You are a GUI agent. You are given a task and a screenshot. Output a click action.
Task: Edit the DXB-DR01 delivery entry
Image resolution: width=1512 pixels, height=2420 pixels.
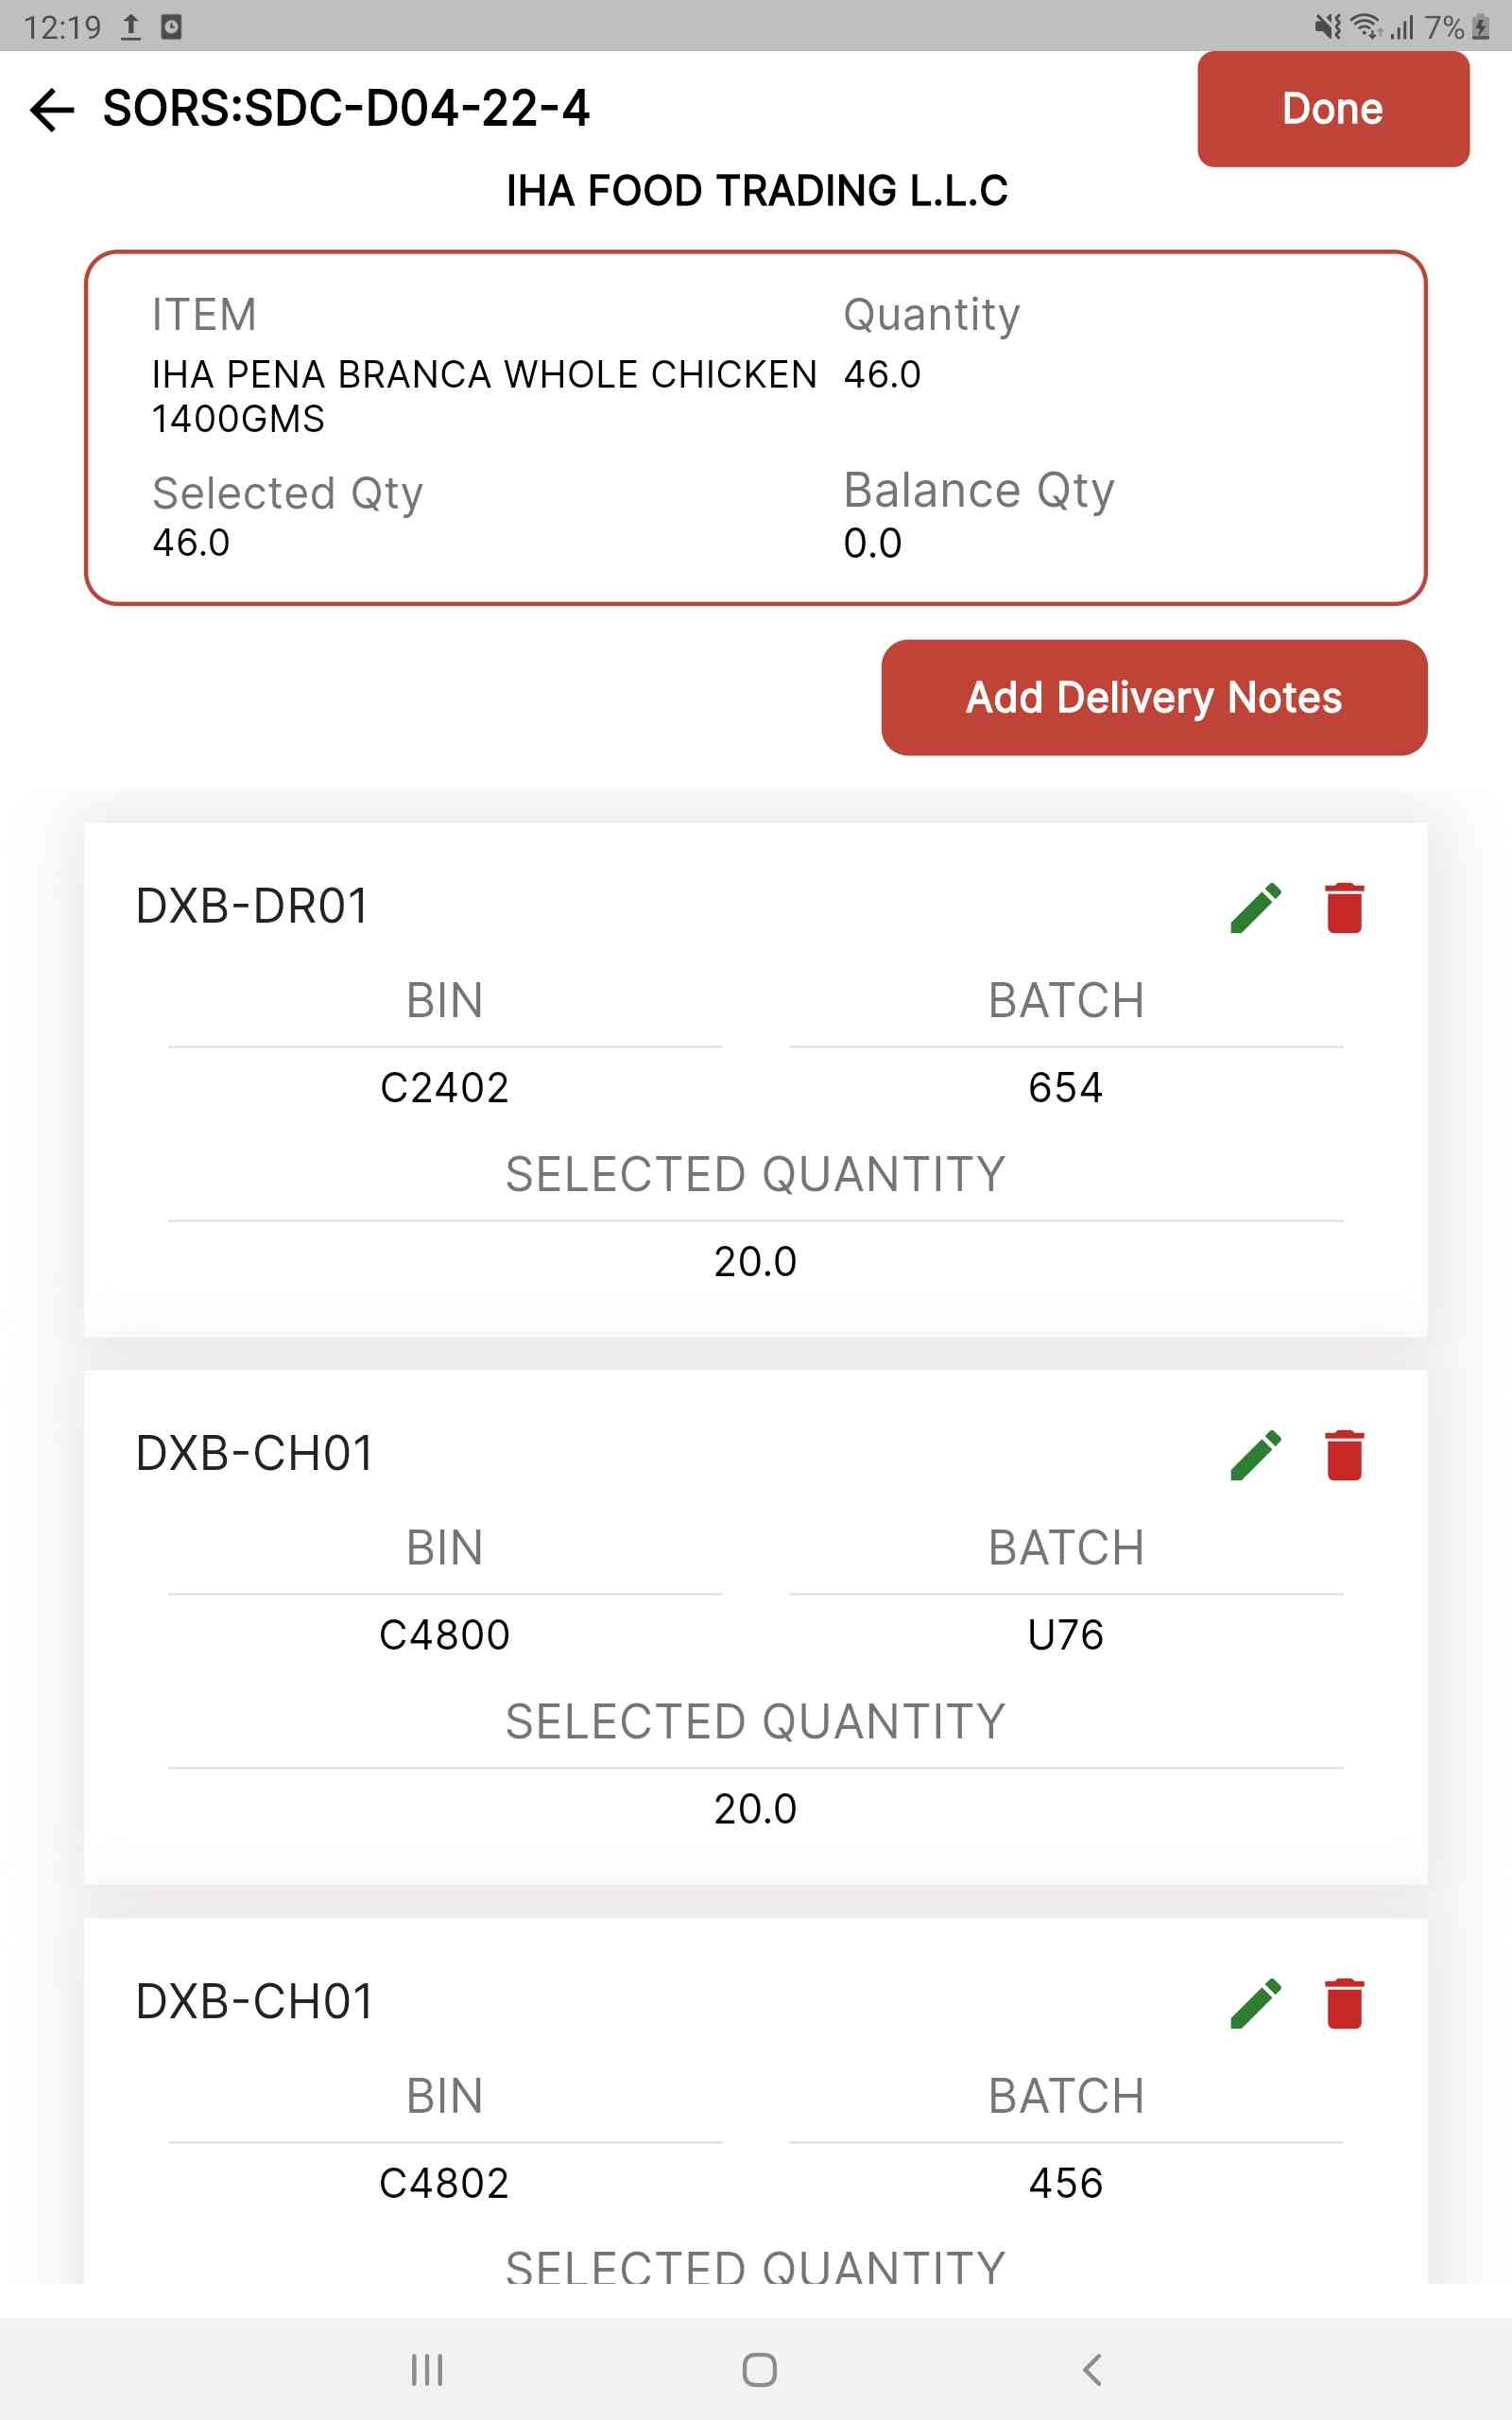pos(1255,907)
